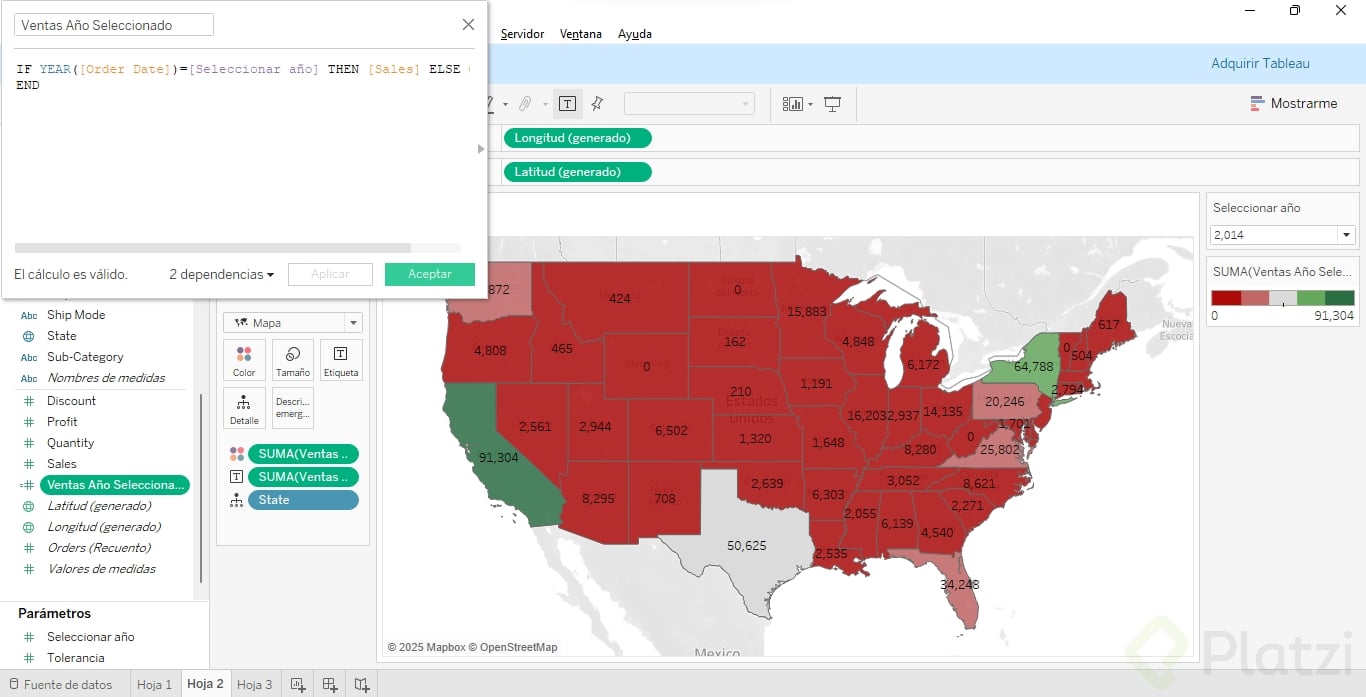Click the data pane vertical scrollbar
1366x697 pixels.
click(201, 488)
